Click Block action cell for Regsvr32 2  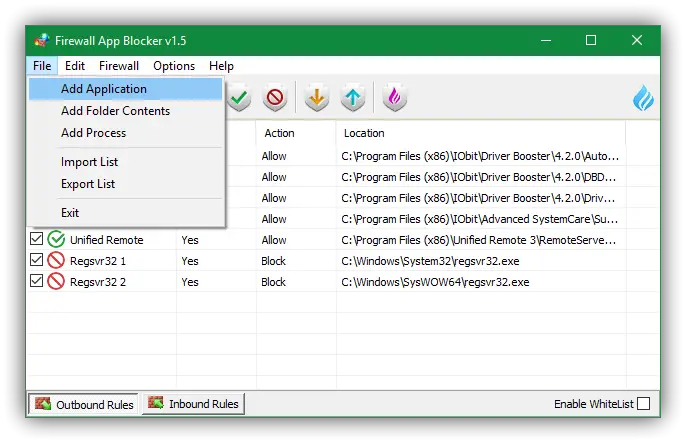click(x=273, y=282)
